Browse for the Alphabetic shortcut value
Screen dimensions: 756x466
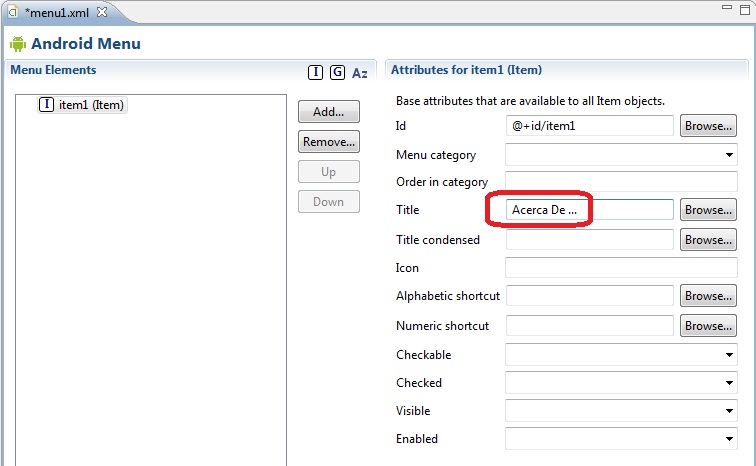click(x=708, y=295)
